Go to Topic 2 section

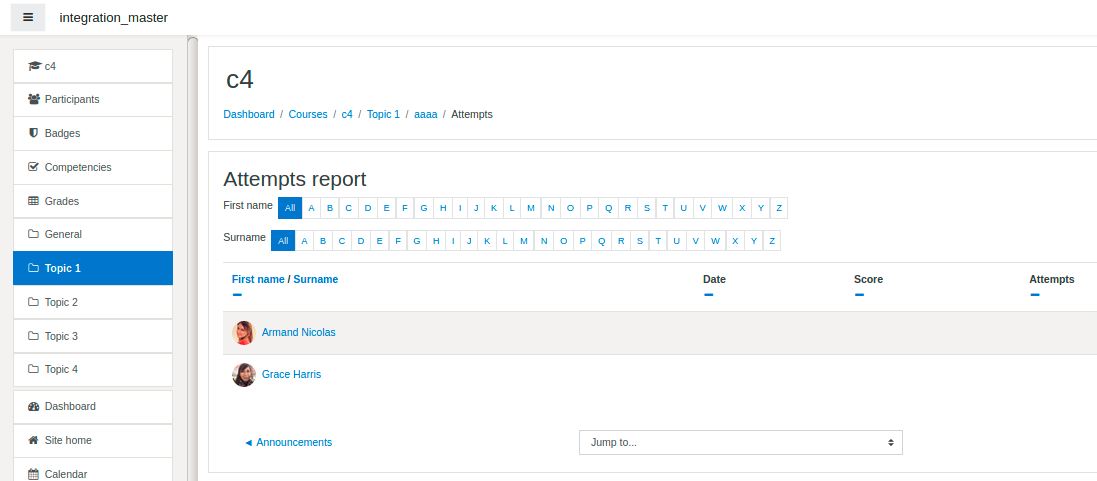coord(93,302)
